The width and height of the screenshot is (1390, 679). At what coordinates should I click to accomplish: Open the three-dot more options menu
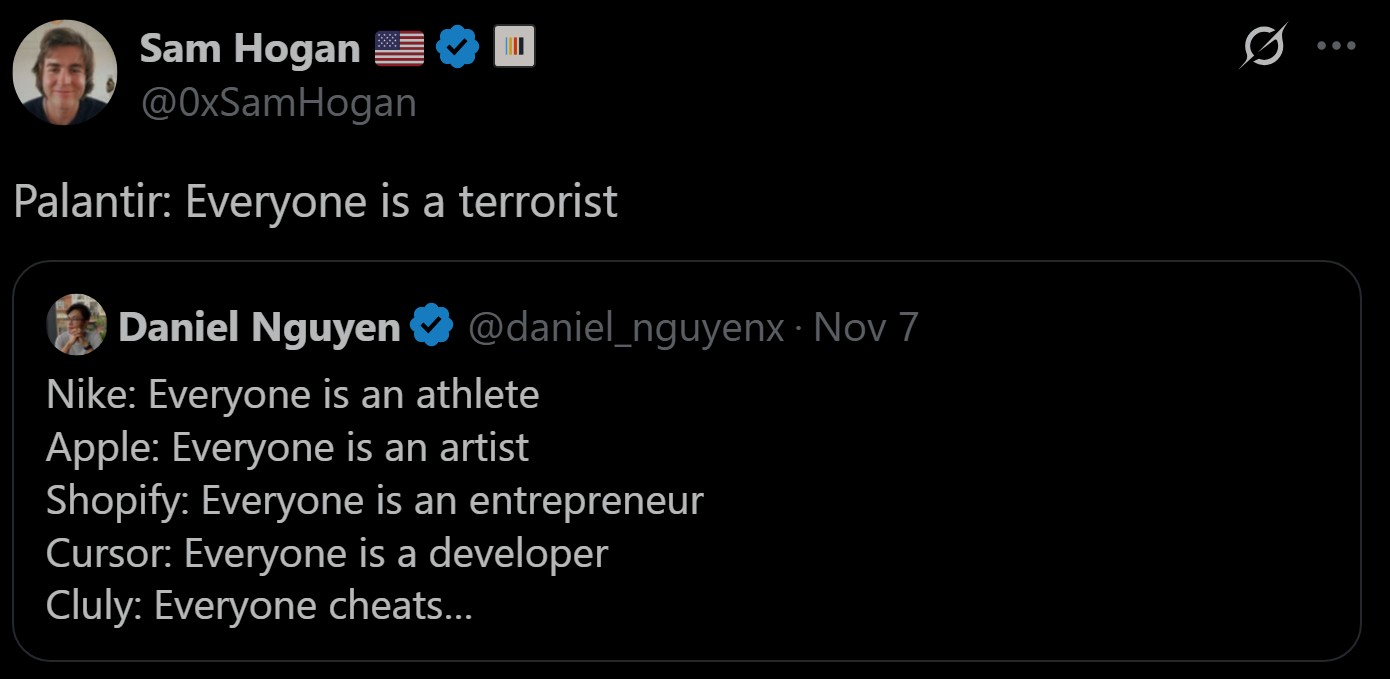point(1336,46)
